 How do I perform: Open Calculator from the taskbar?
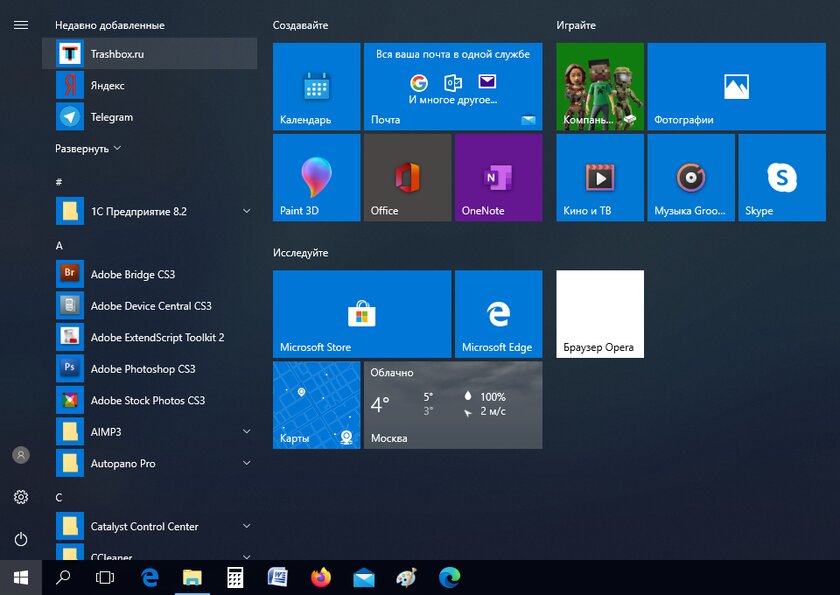(x=235, y=577)
